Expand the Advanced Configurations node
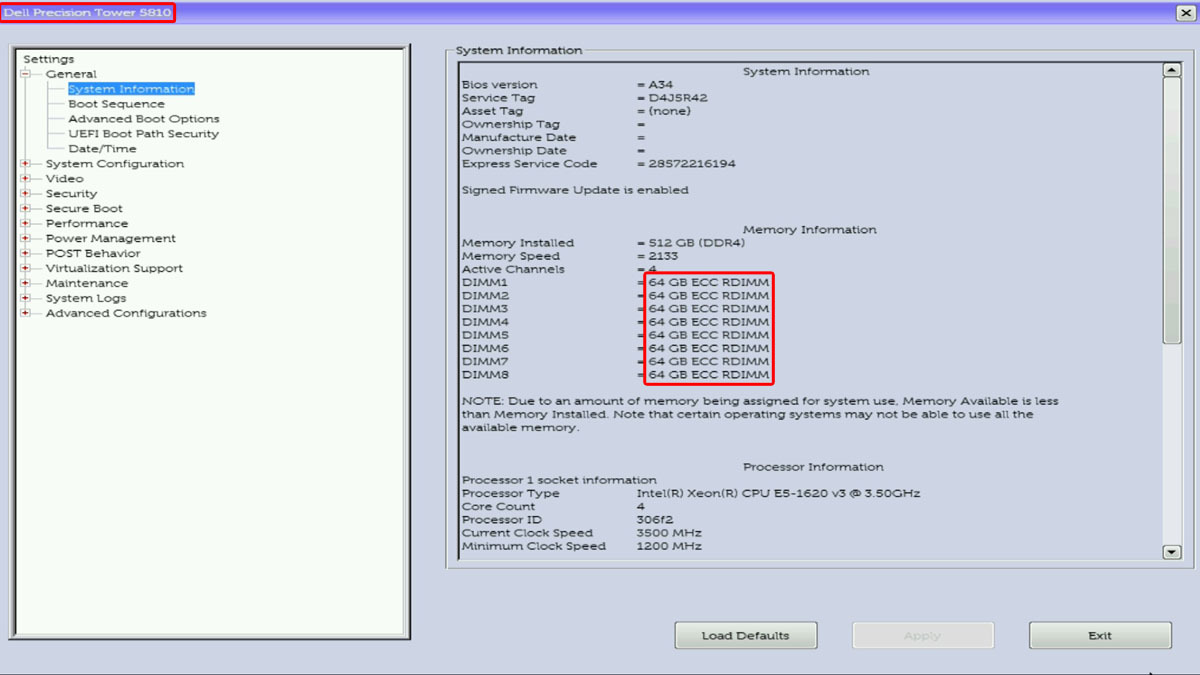Viewport: 1200px width, 675px height. 25,314
